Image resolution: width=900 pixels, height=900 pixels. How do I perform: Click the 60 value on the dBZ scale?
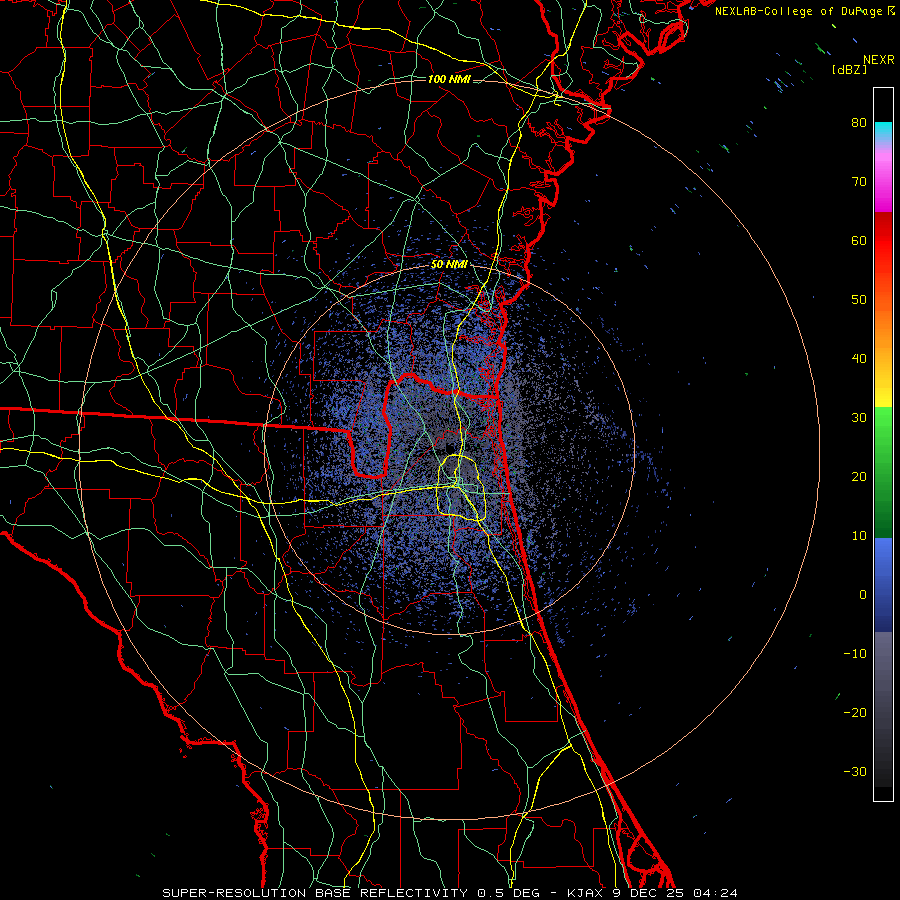(859, 240)
